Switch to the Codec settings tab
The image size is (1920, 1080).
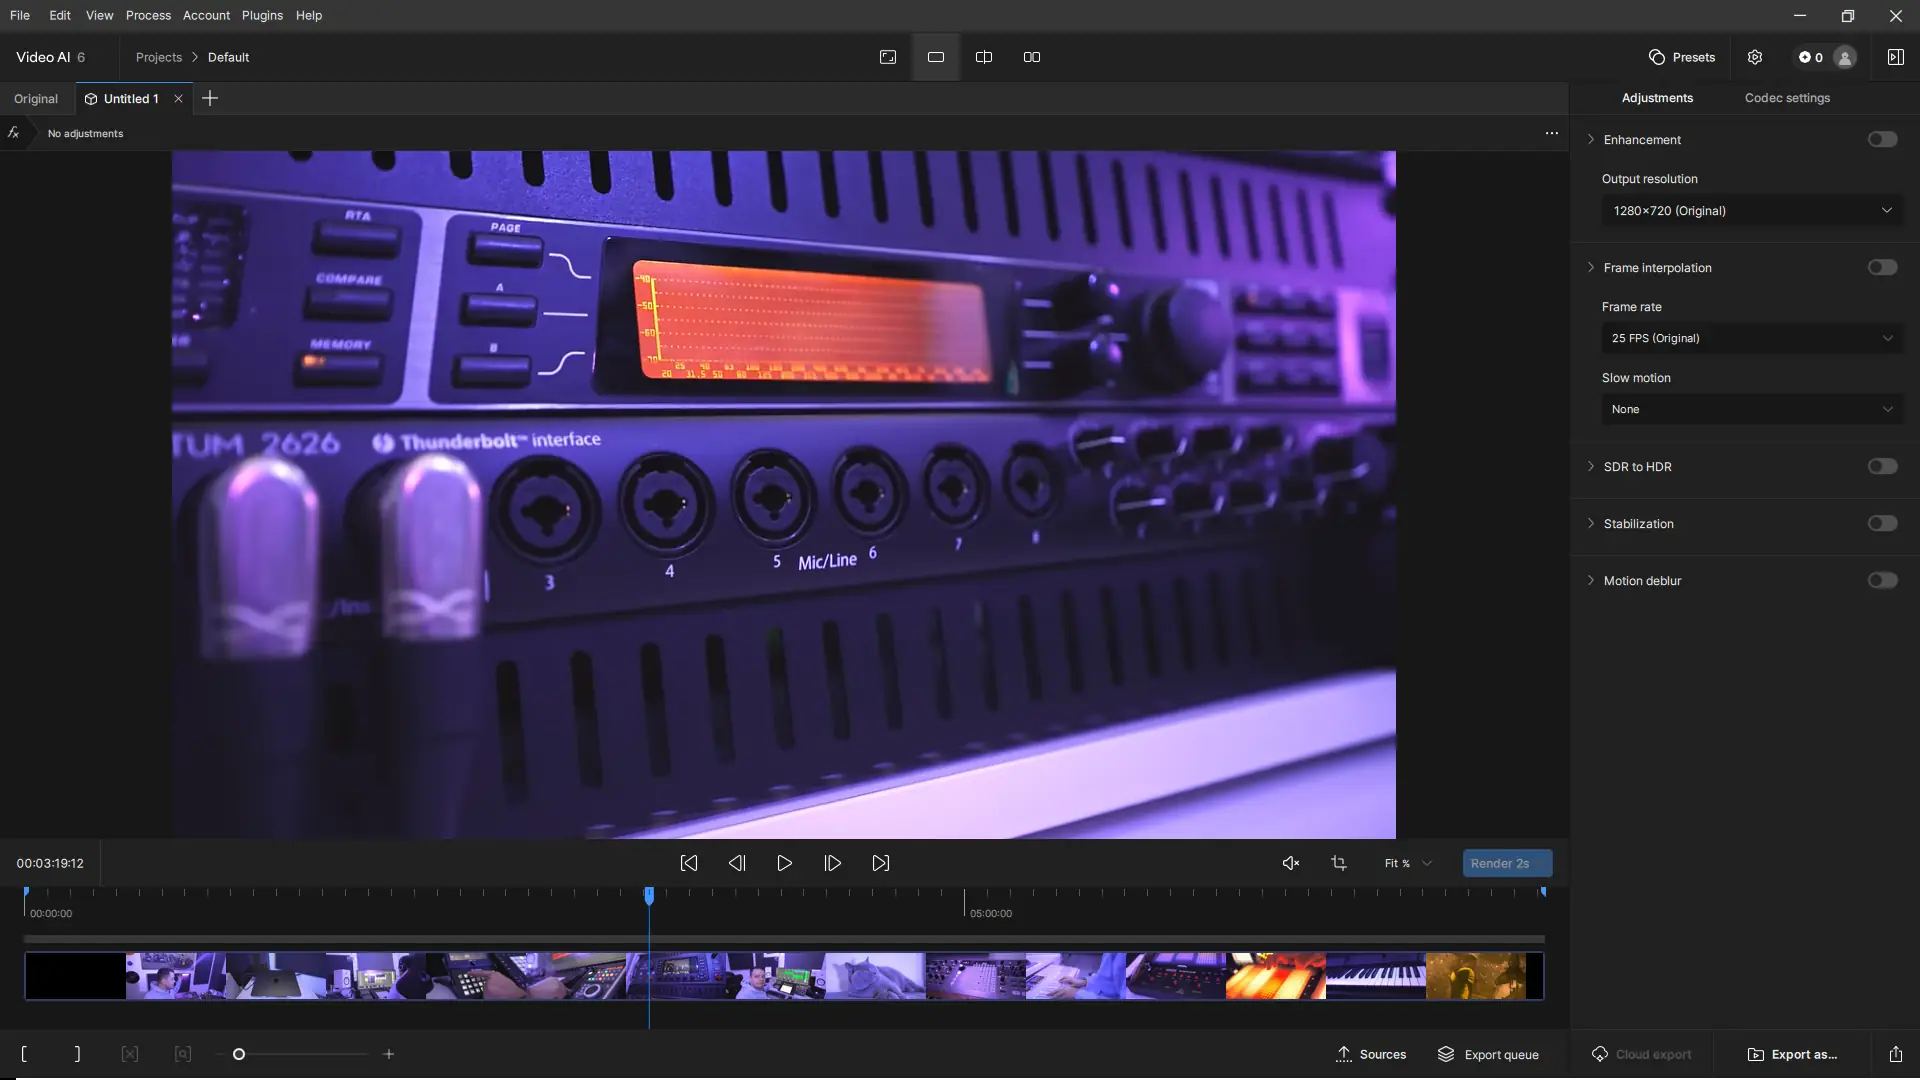pos(1787,98)
